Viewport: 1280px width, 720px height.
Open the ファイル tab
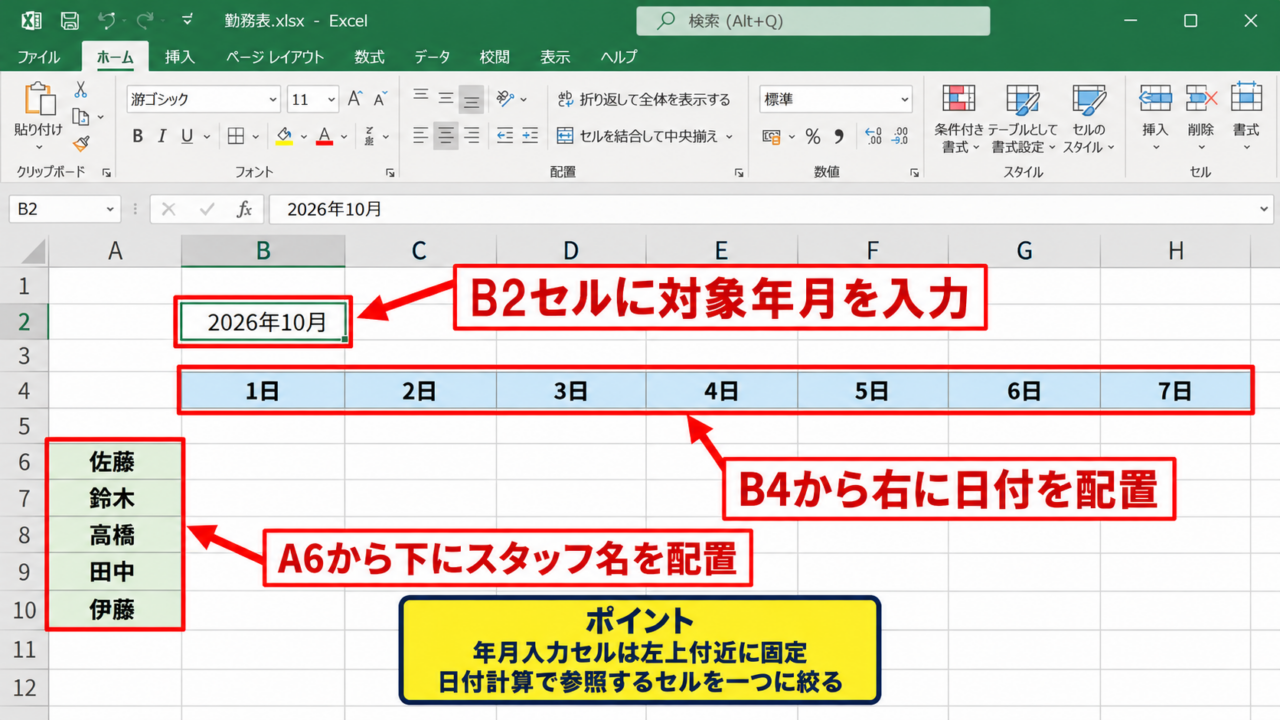[39, 57]
